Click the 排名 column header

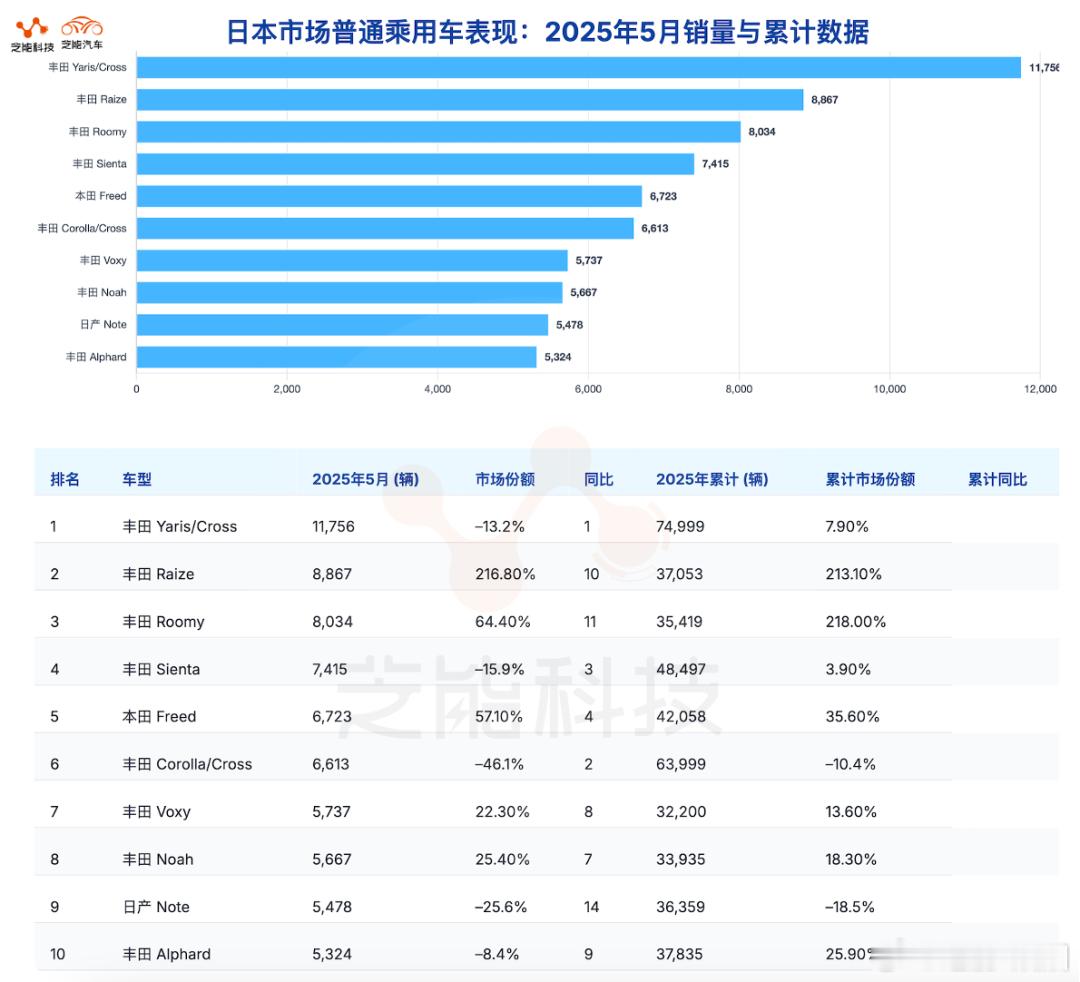[x=65, y=479]
